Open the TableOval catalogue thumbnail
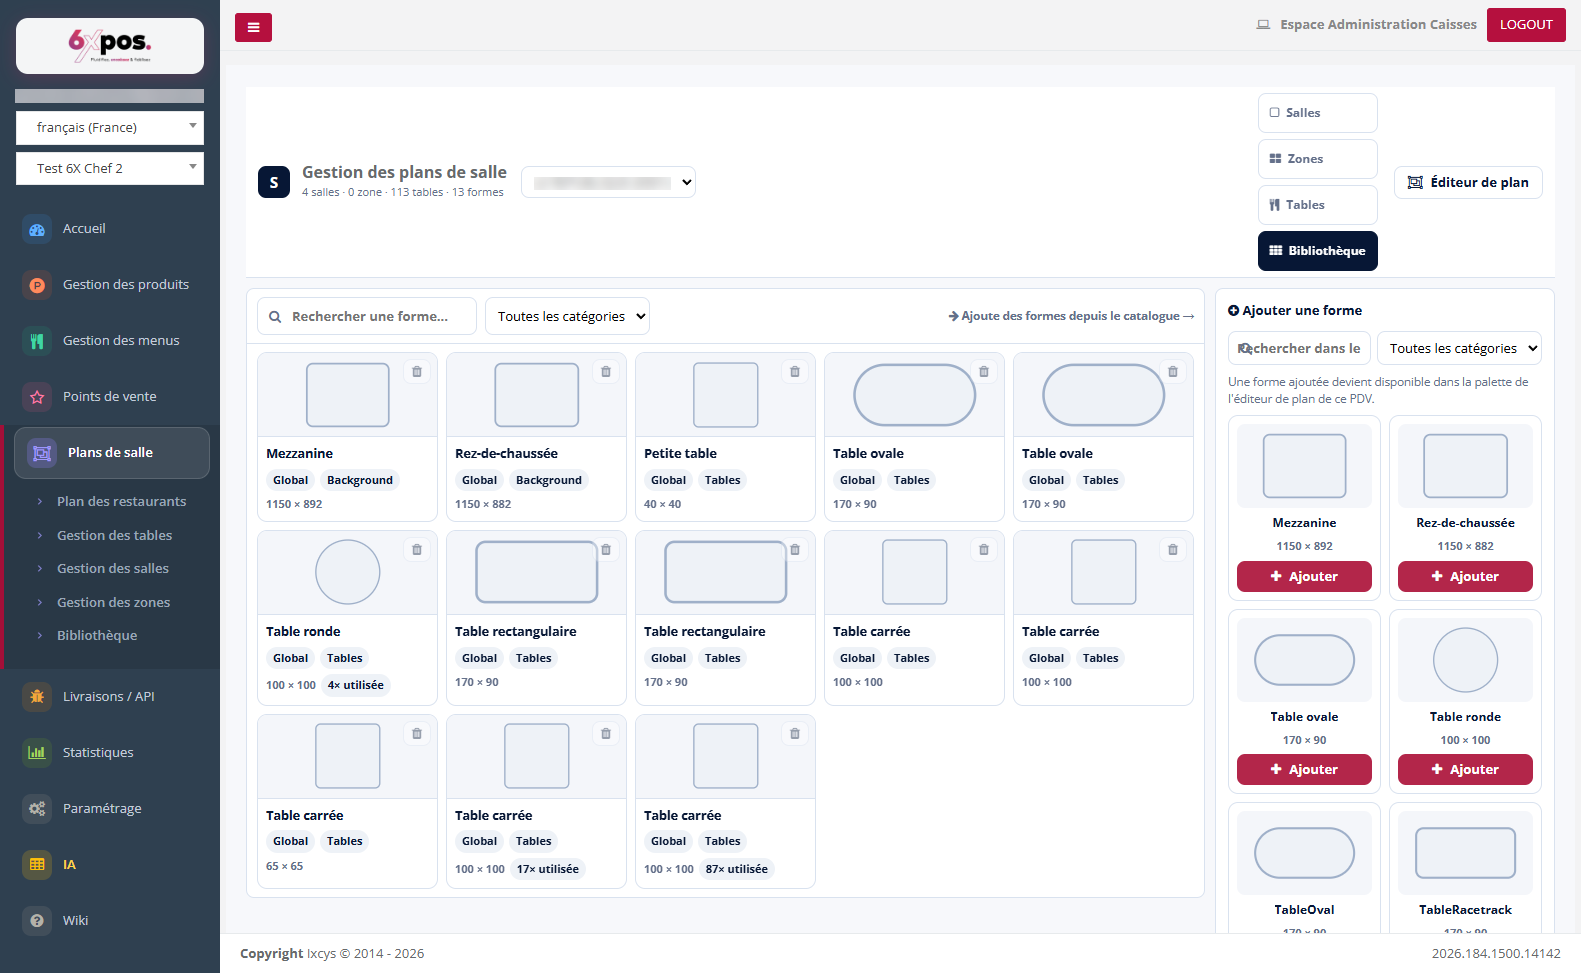Viewport: 1581px width, 973px height. [1304, 853]
